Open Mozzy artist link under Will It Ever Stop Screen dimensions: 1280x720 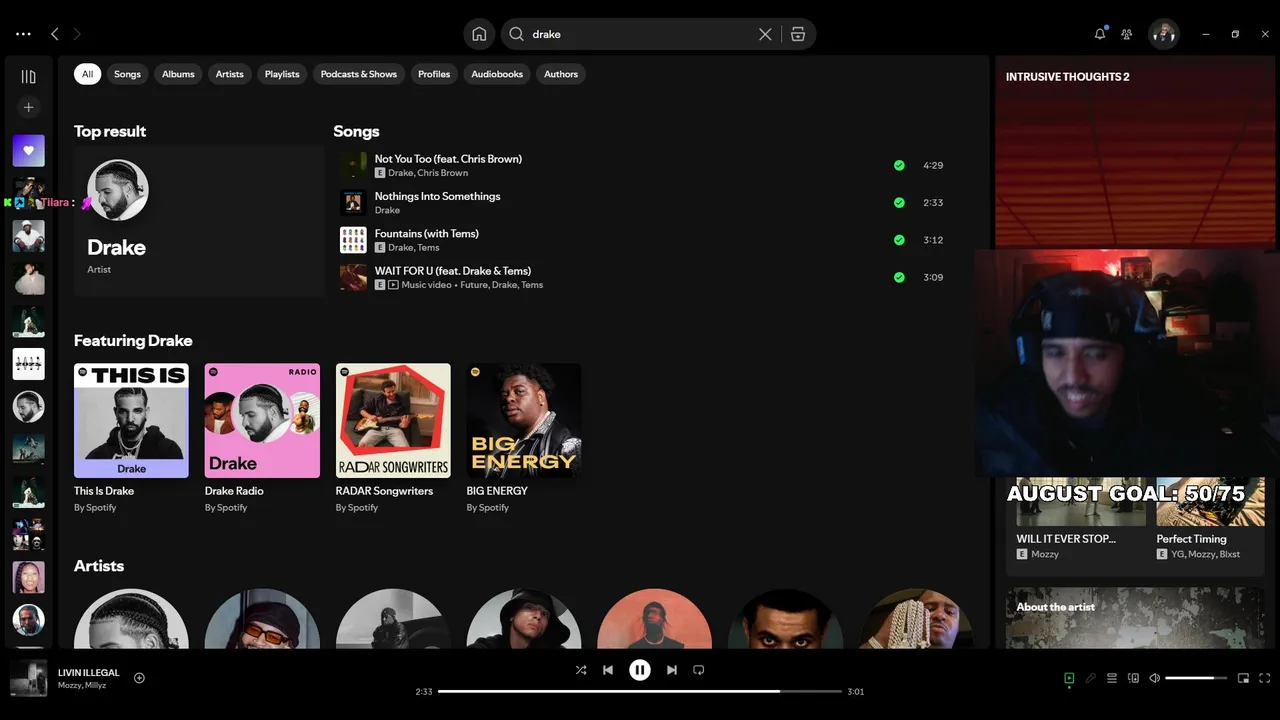(x=1045, y=554)
